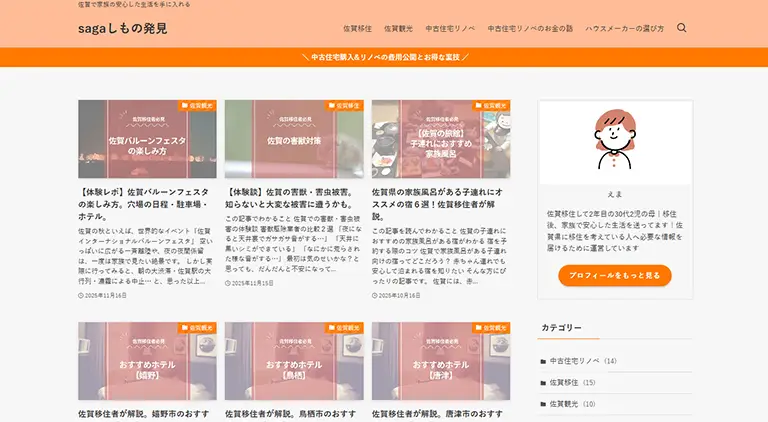This screenshot has height=422, width=768.
Task: Click tagline 佐賀で家族の安心した生活を手に入れる
Action: pyautogui.click(x=134, y=4)
